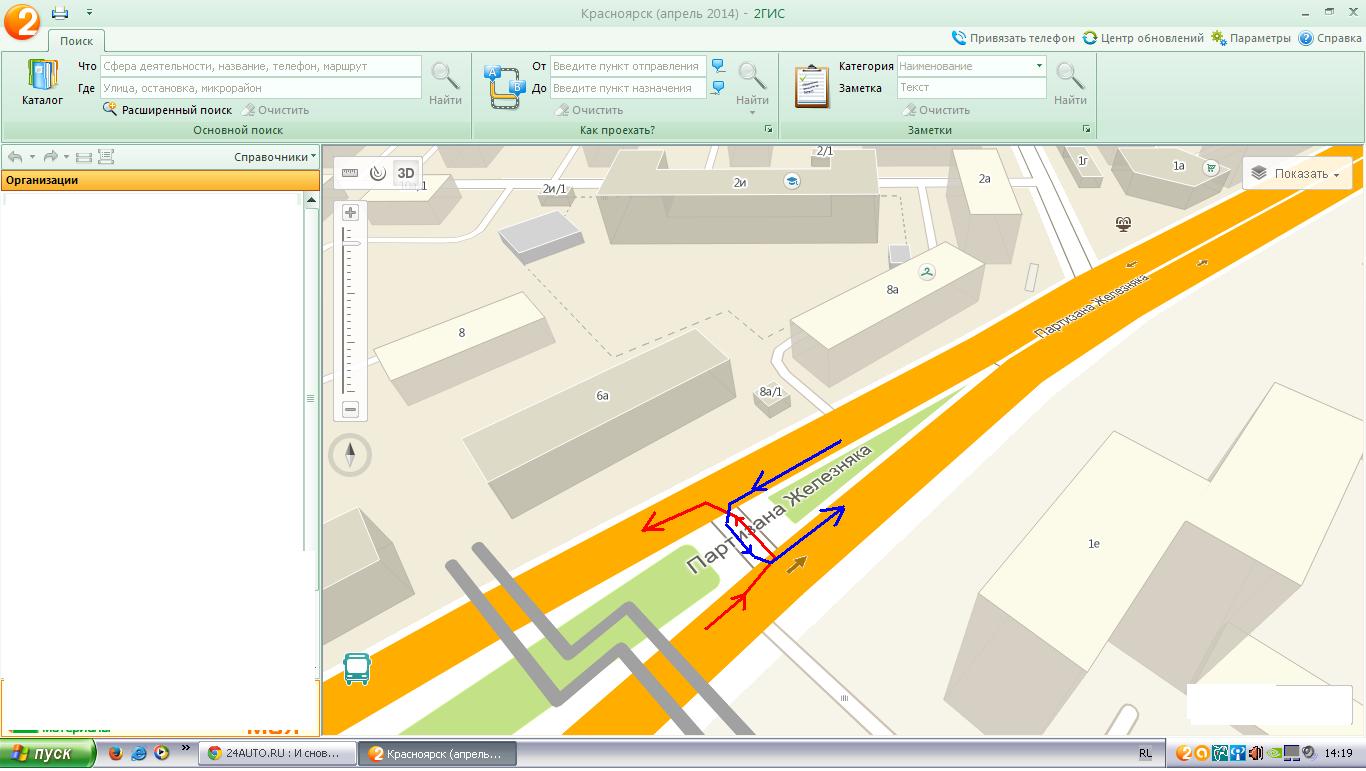The height and width of the screenshot is (771, 1366).
Task: Expand the quick access toolbar customize arrow
Action: click(x=89, y=12)
